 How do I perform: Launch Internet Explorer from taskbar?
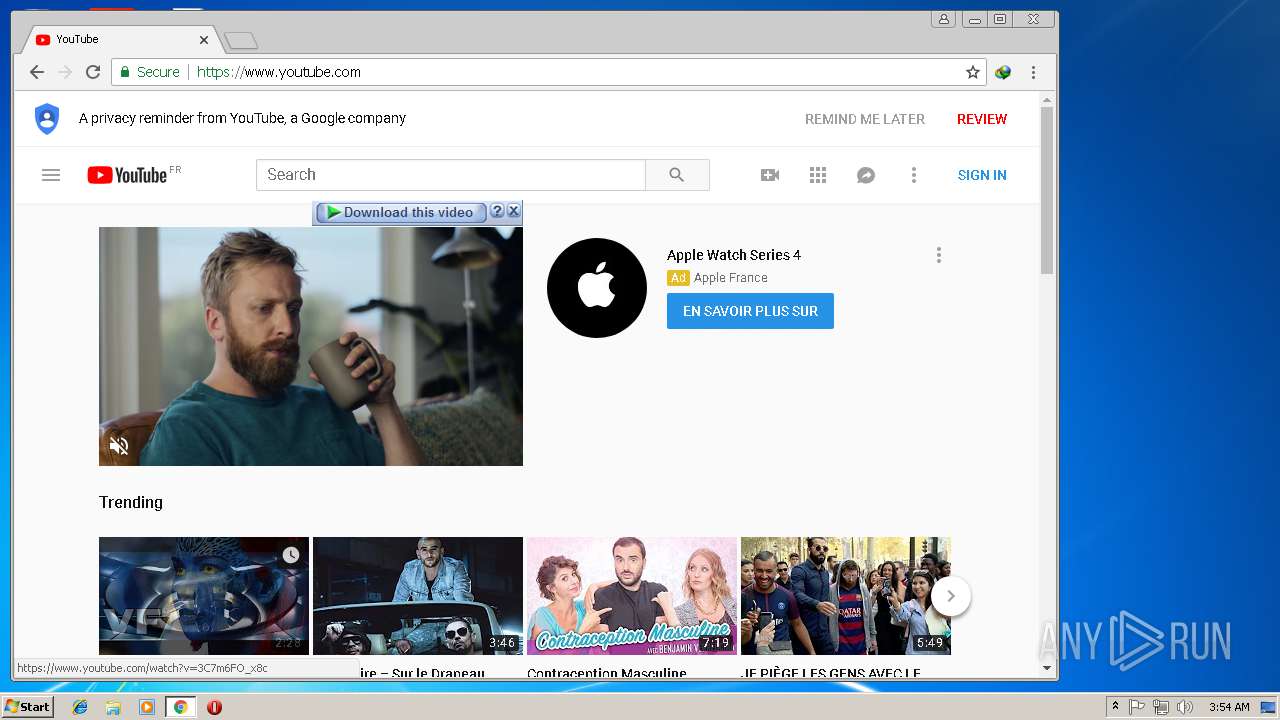point(80,707)
